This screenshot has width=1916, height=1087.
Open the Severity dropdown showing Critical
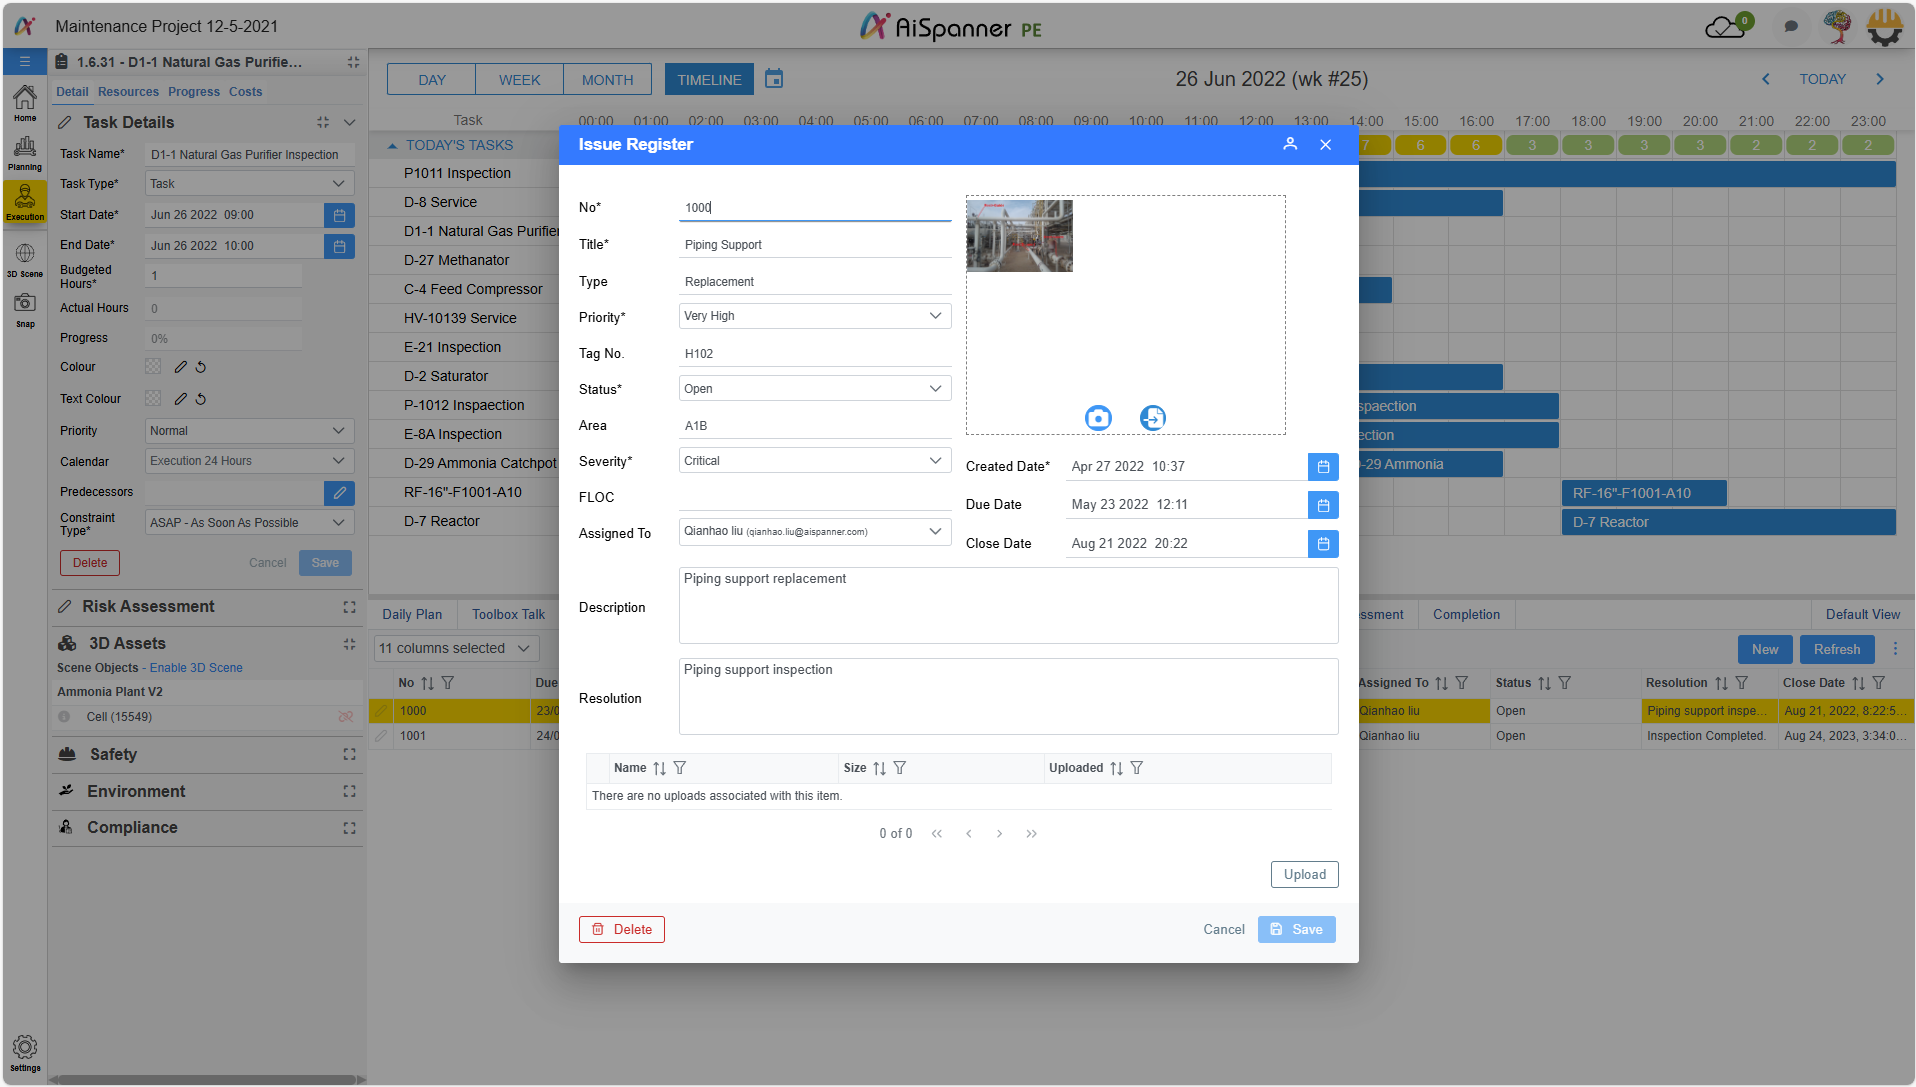point(936,460)
